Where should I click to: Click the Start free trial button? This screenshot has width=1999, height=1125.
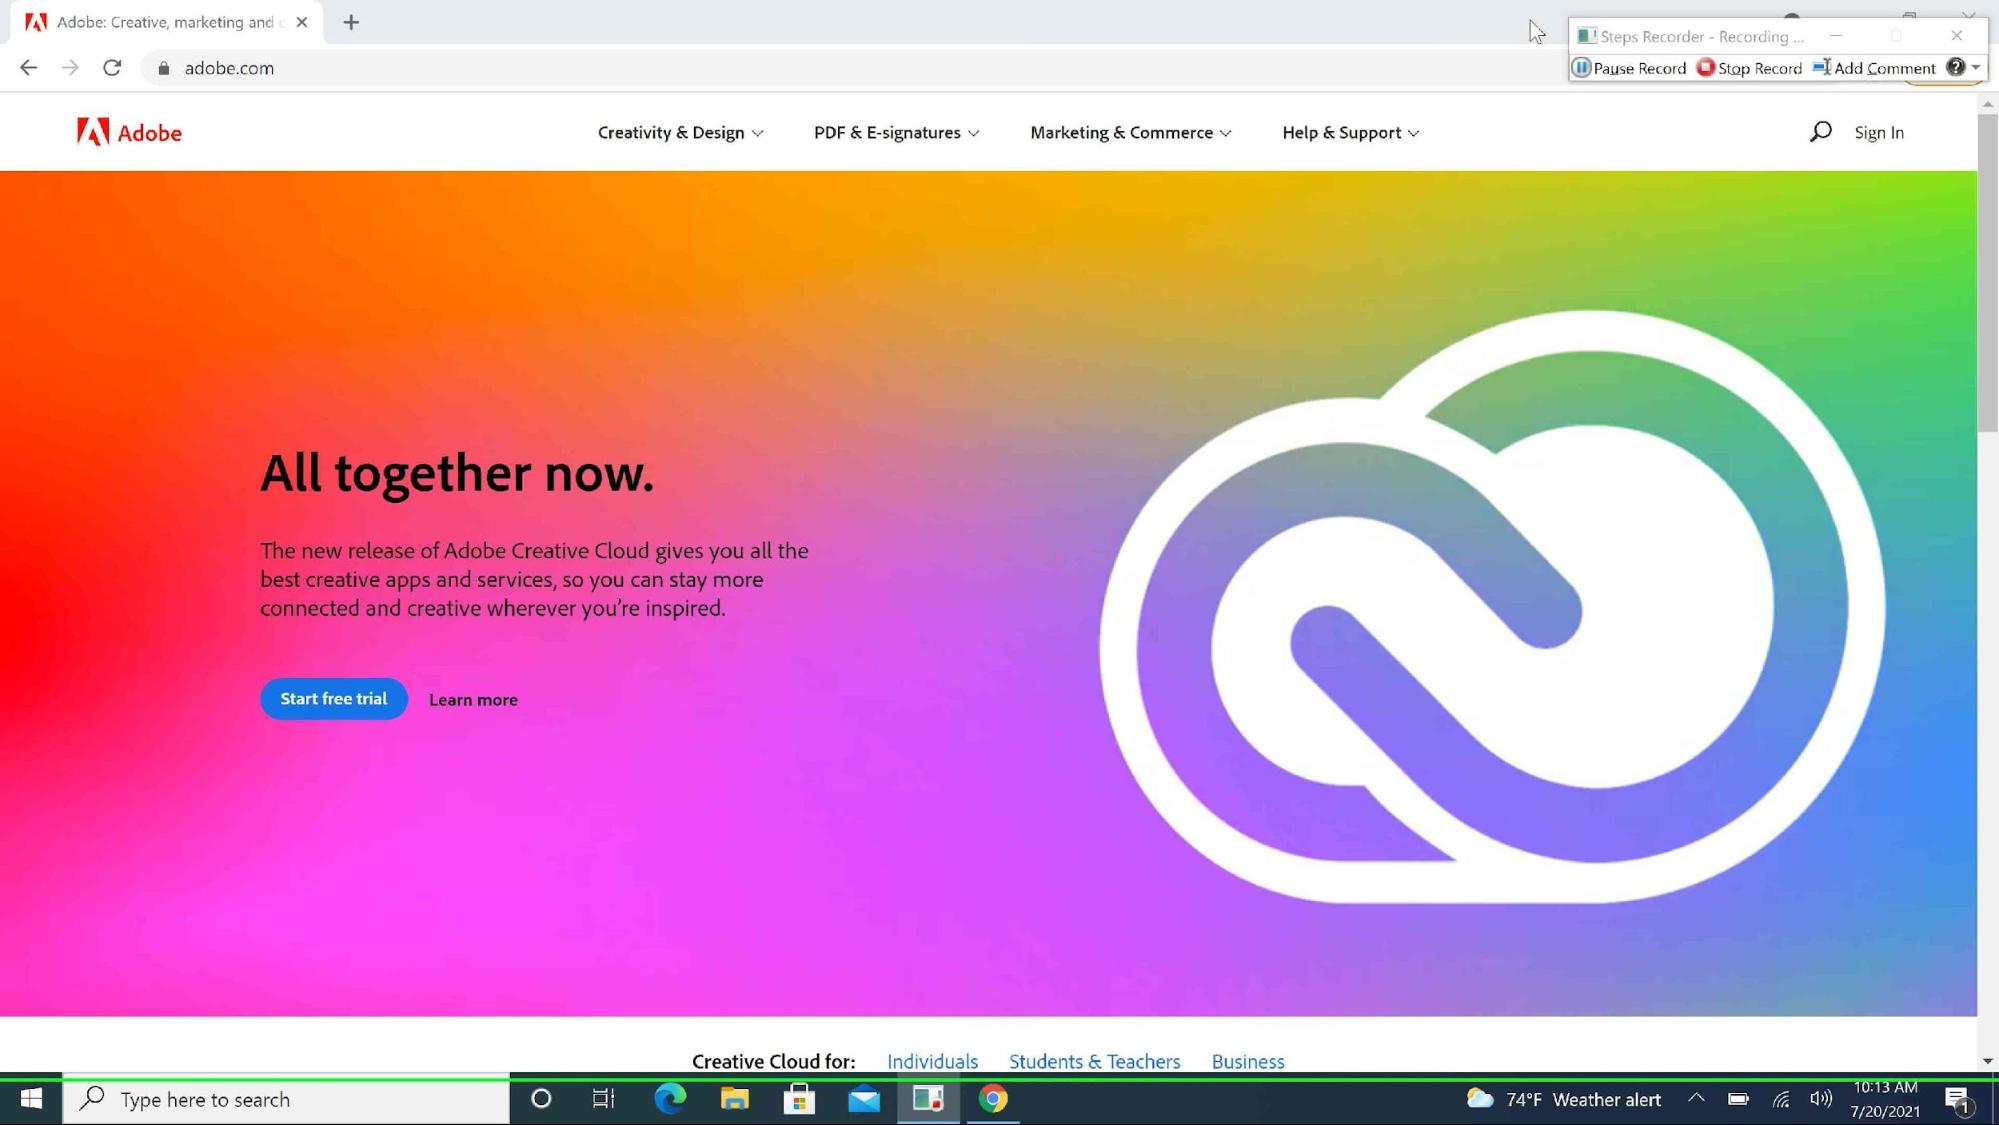(333, 699)
